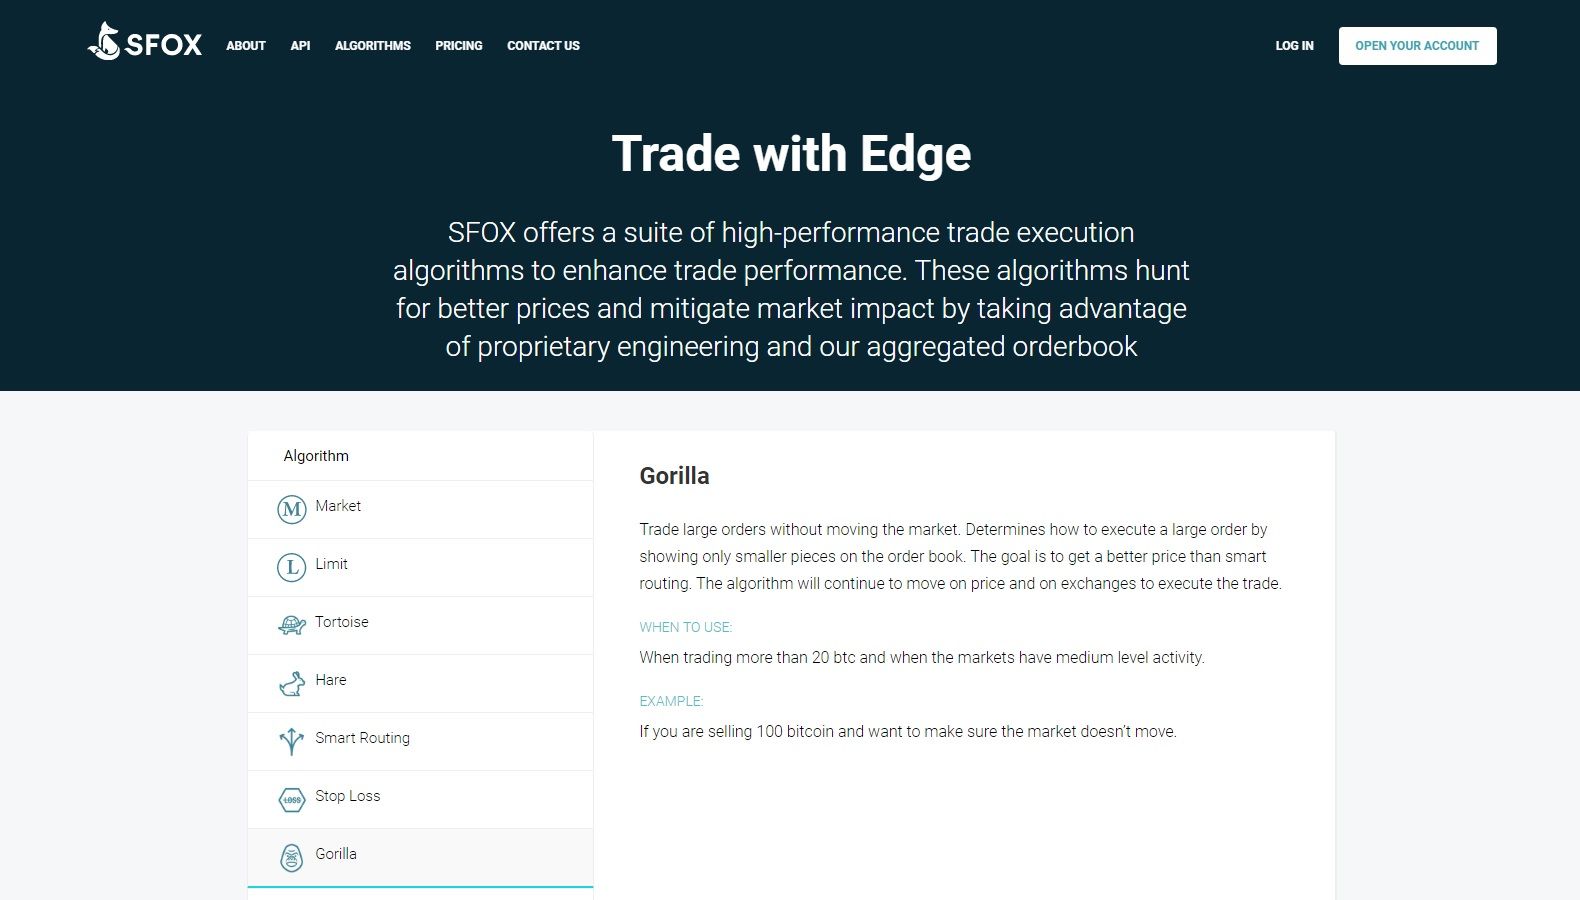This screenshot has height=900, width=1580.
Task: Select the Hare algorithm label
Action: [331, 680]
